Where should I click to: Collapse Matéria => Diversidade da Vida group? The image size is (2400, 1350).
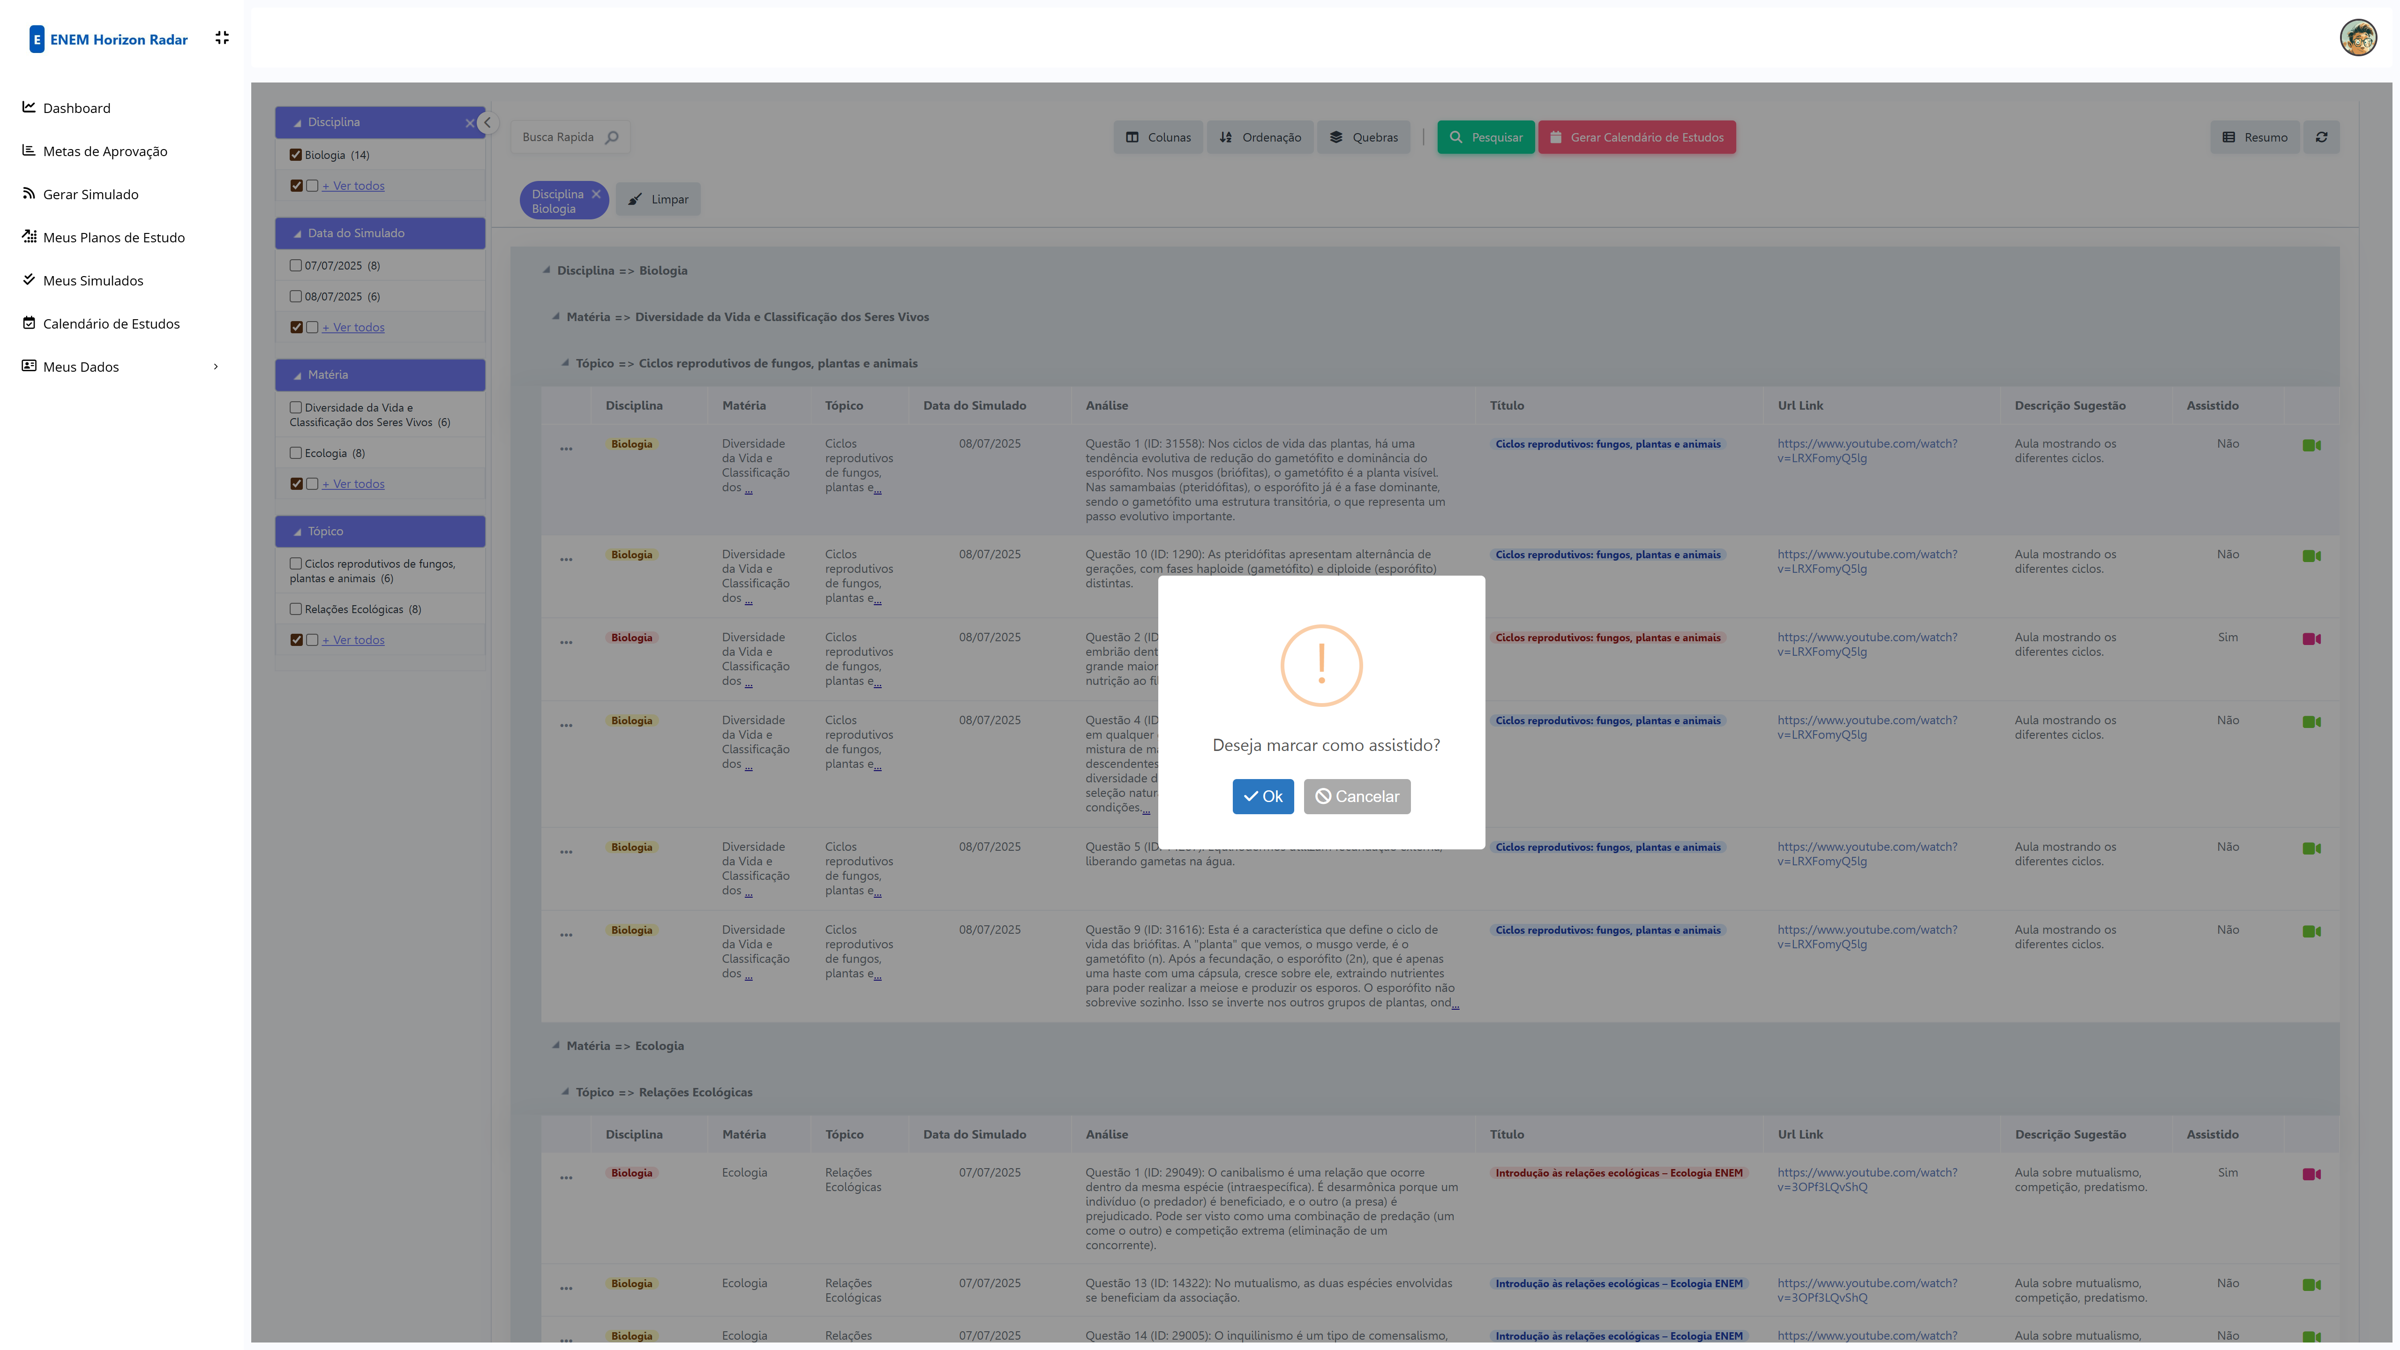[x=556, y=317]
